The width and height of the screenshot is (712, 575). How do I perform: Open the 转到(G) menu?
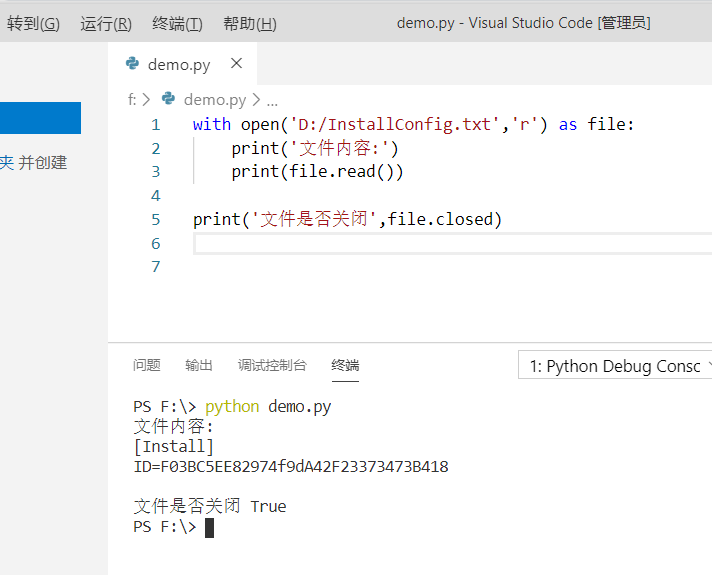point(33,23)
